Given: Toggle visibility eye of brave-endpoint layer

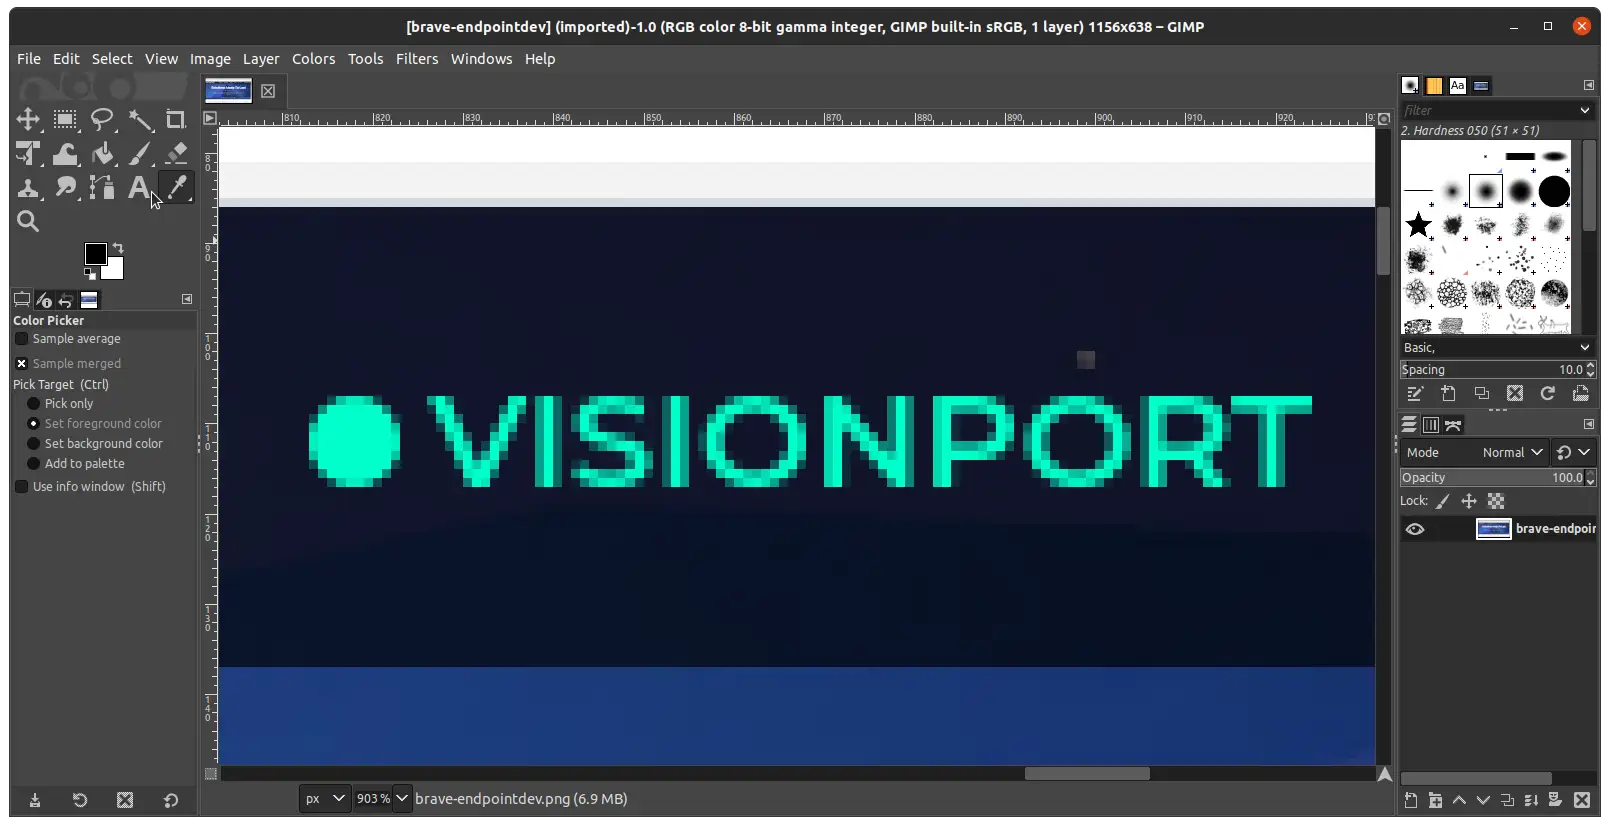Looking at the screenshot, I should click(x=1415, y=530).
